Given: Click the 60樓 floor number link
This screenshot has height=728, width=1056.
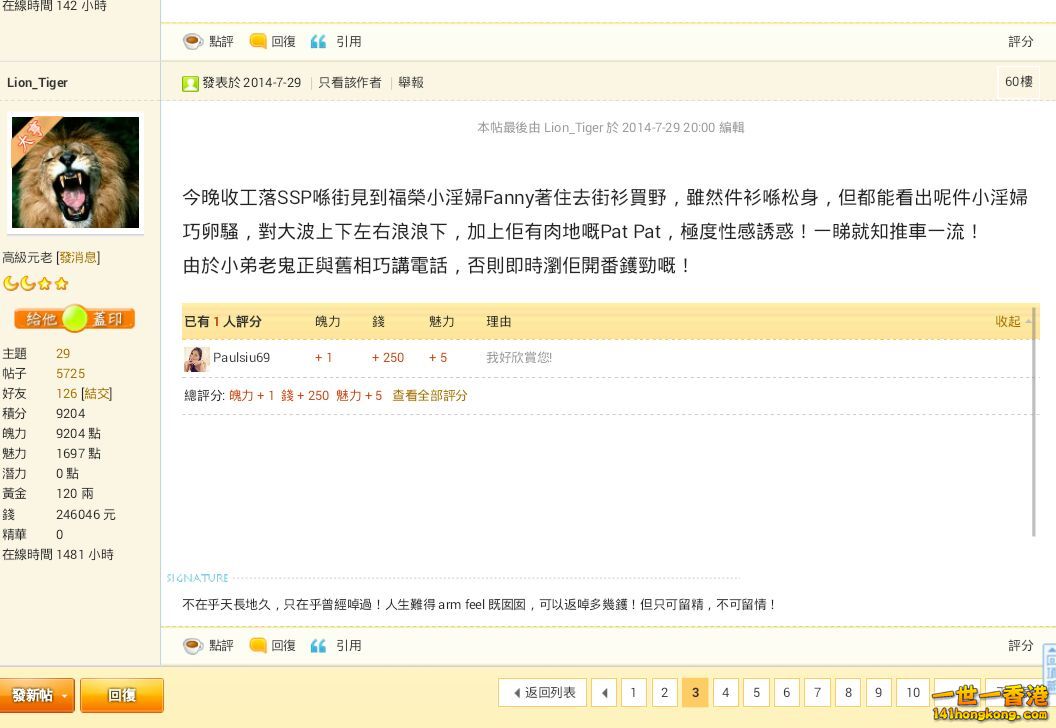Looking at the screenshot, I should (x=1018, y=81).
